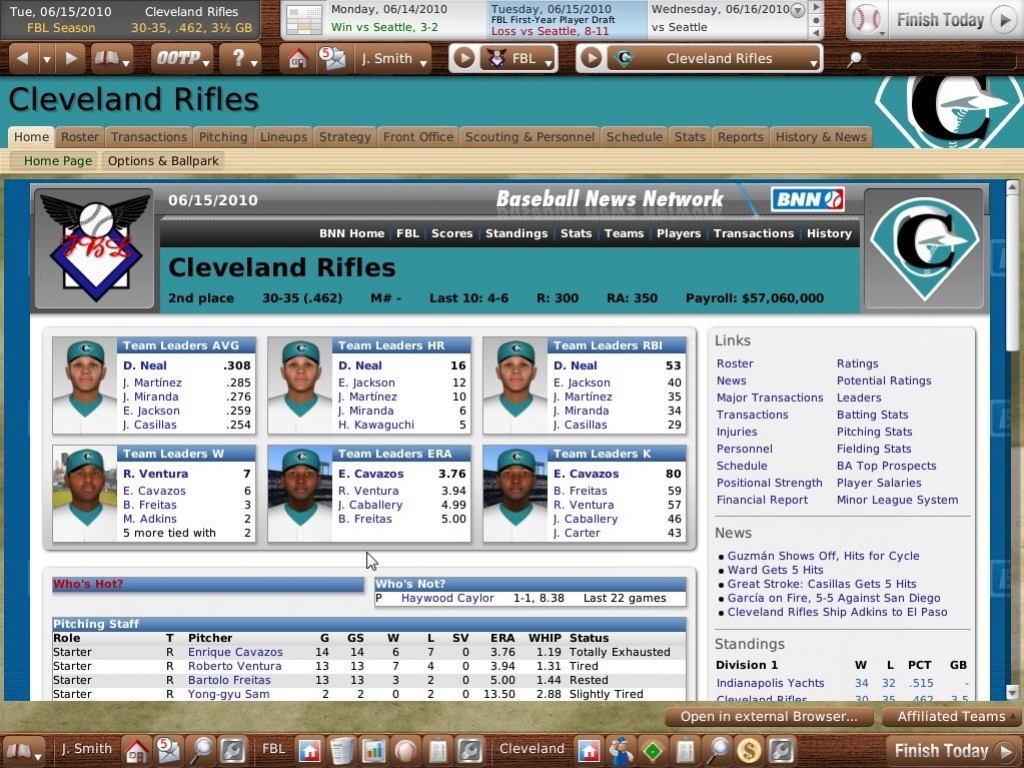Switch to the Roster tab
Screen dimensions: 1024x768
tap(79, 137)
